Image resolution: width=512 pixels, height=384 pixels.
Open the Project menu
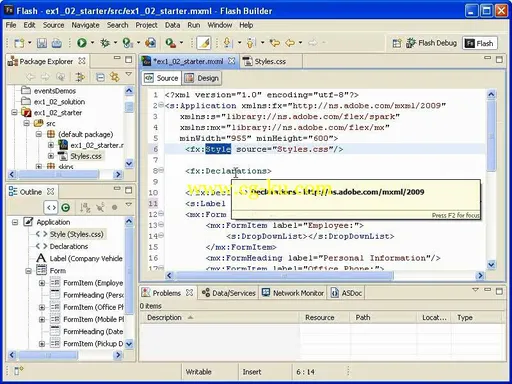pyautogui.click(x=146, y=25)
